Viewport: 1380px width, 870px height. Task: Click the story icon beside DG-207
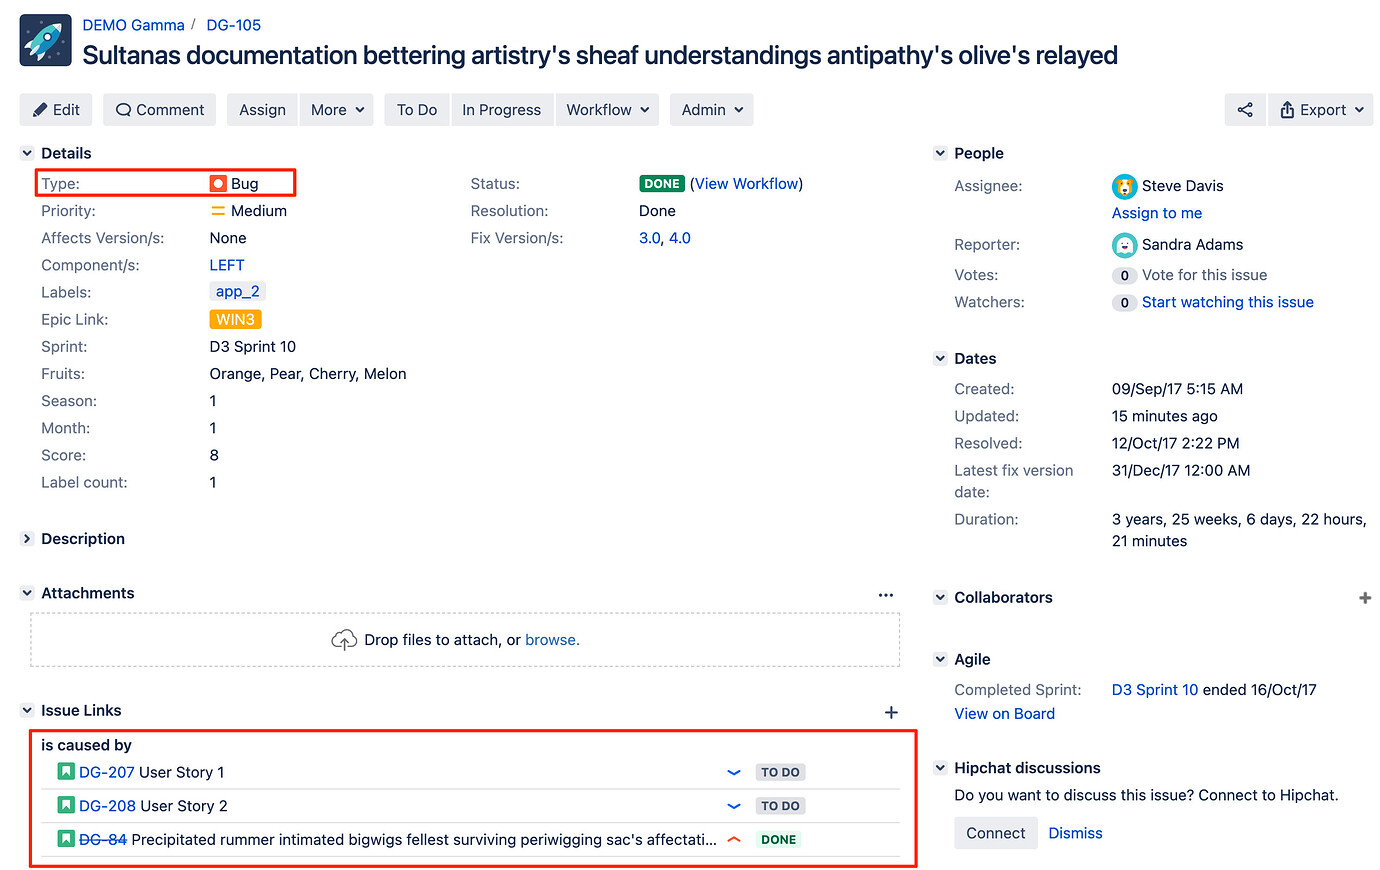click(66, 772)
